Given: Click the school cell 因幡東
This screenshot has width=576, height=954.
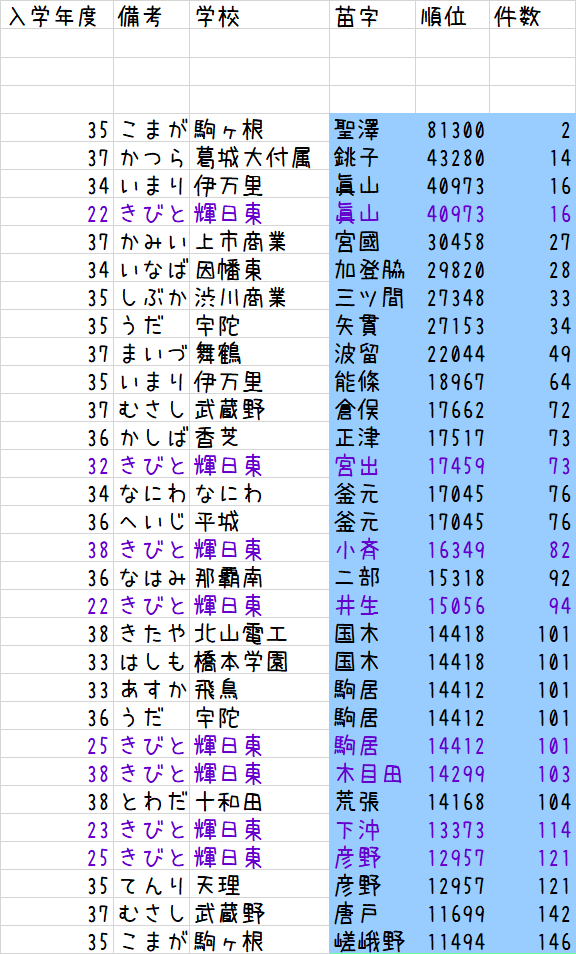Looking at the screenshot, I should click(x=260, y=268).
